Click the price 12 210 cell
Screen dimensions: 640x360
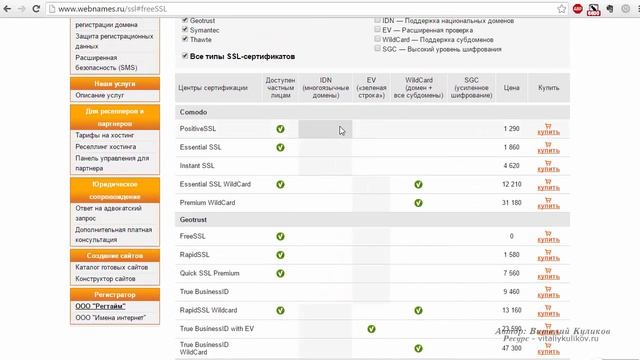511,184
